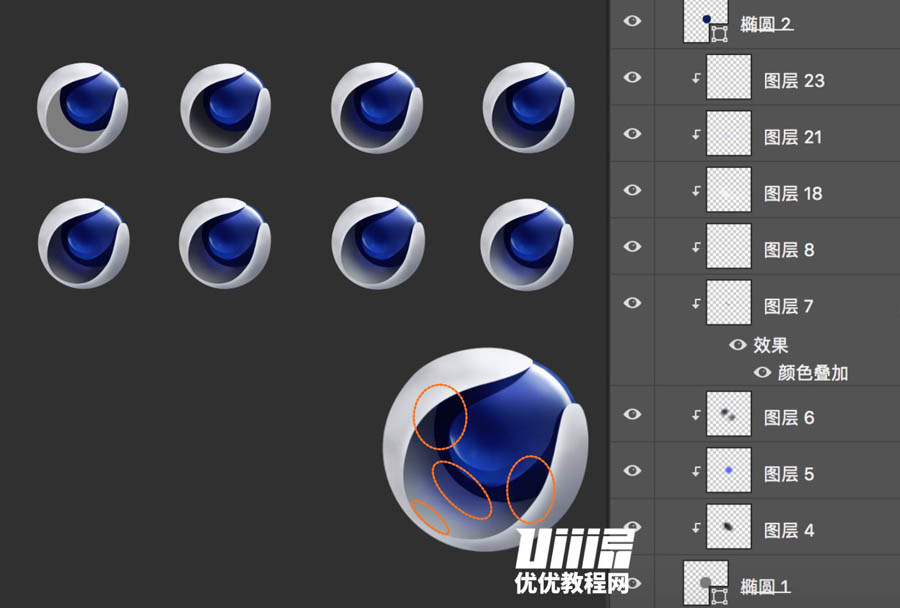This screenshot has height=608, width=900.
Task: Click the 椭圆 2 layer name
Action: (766, 24)
